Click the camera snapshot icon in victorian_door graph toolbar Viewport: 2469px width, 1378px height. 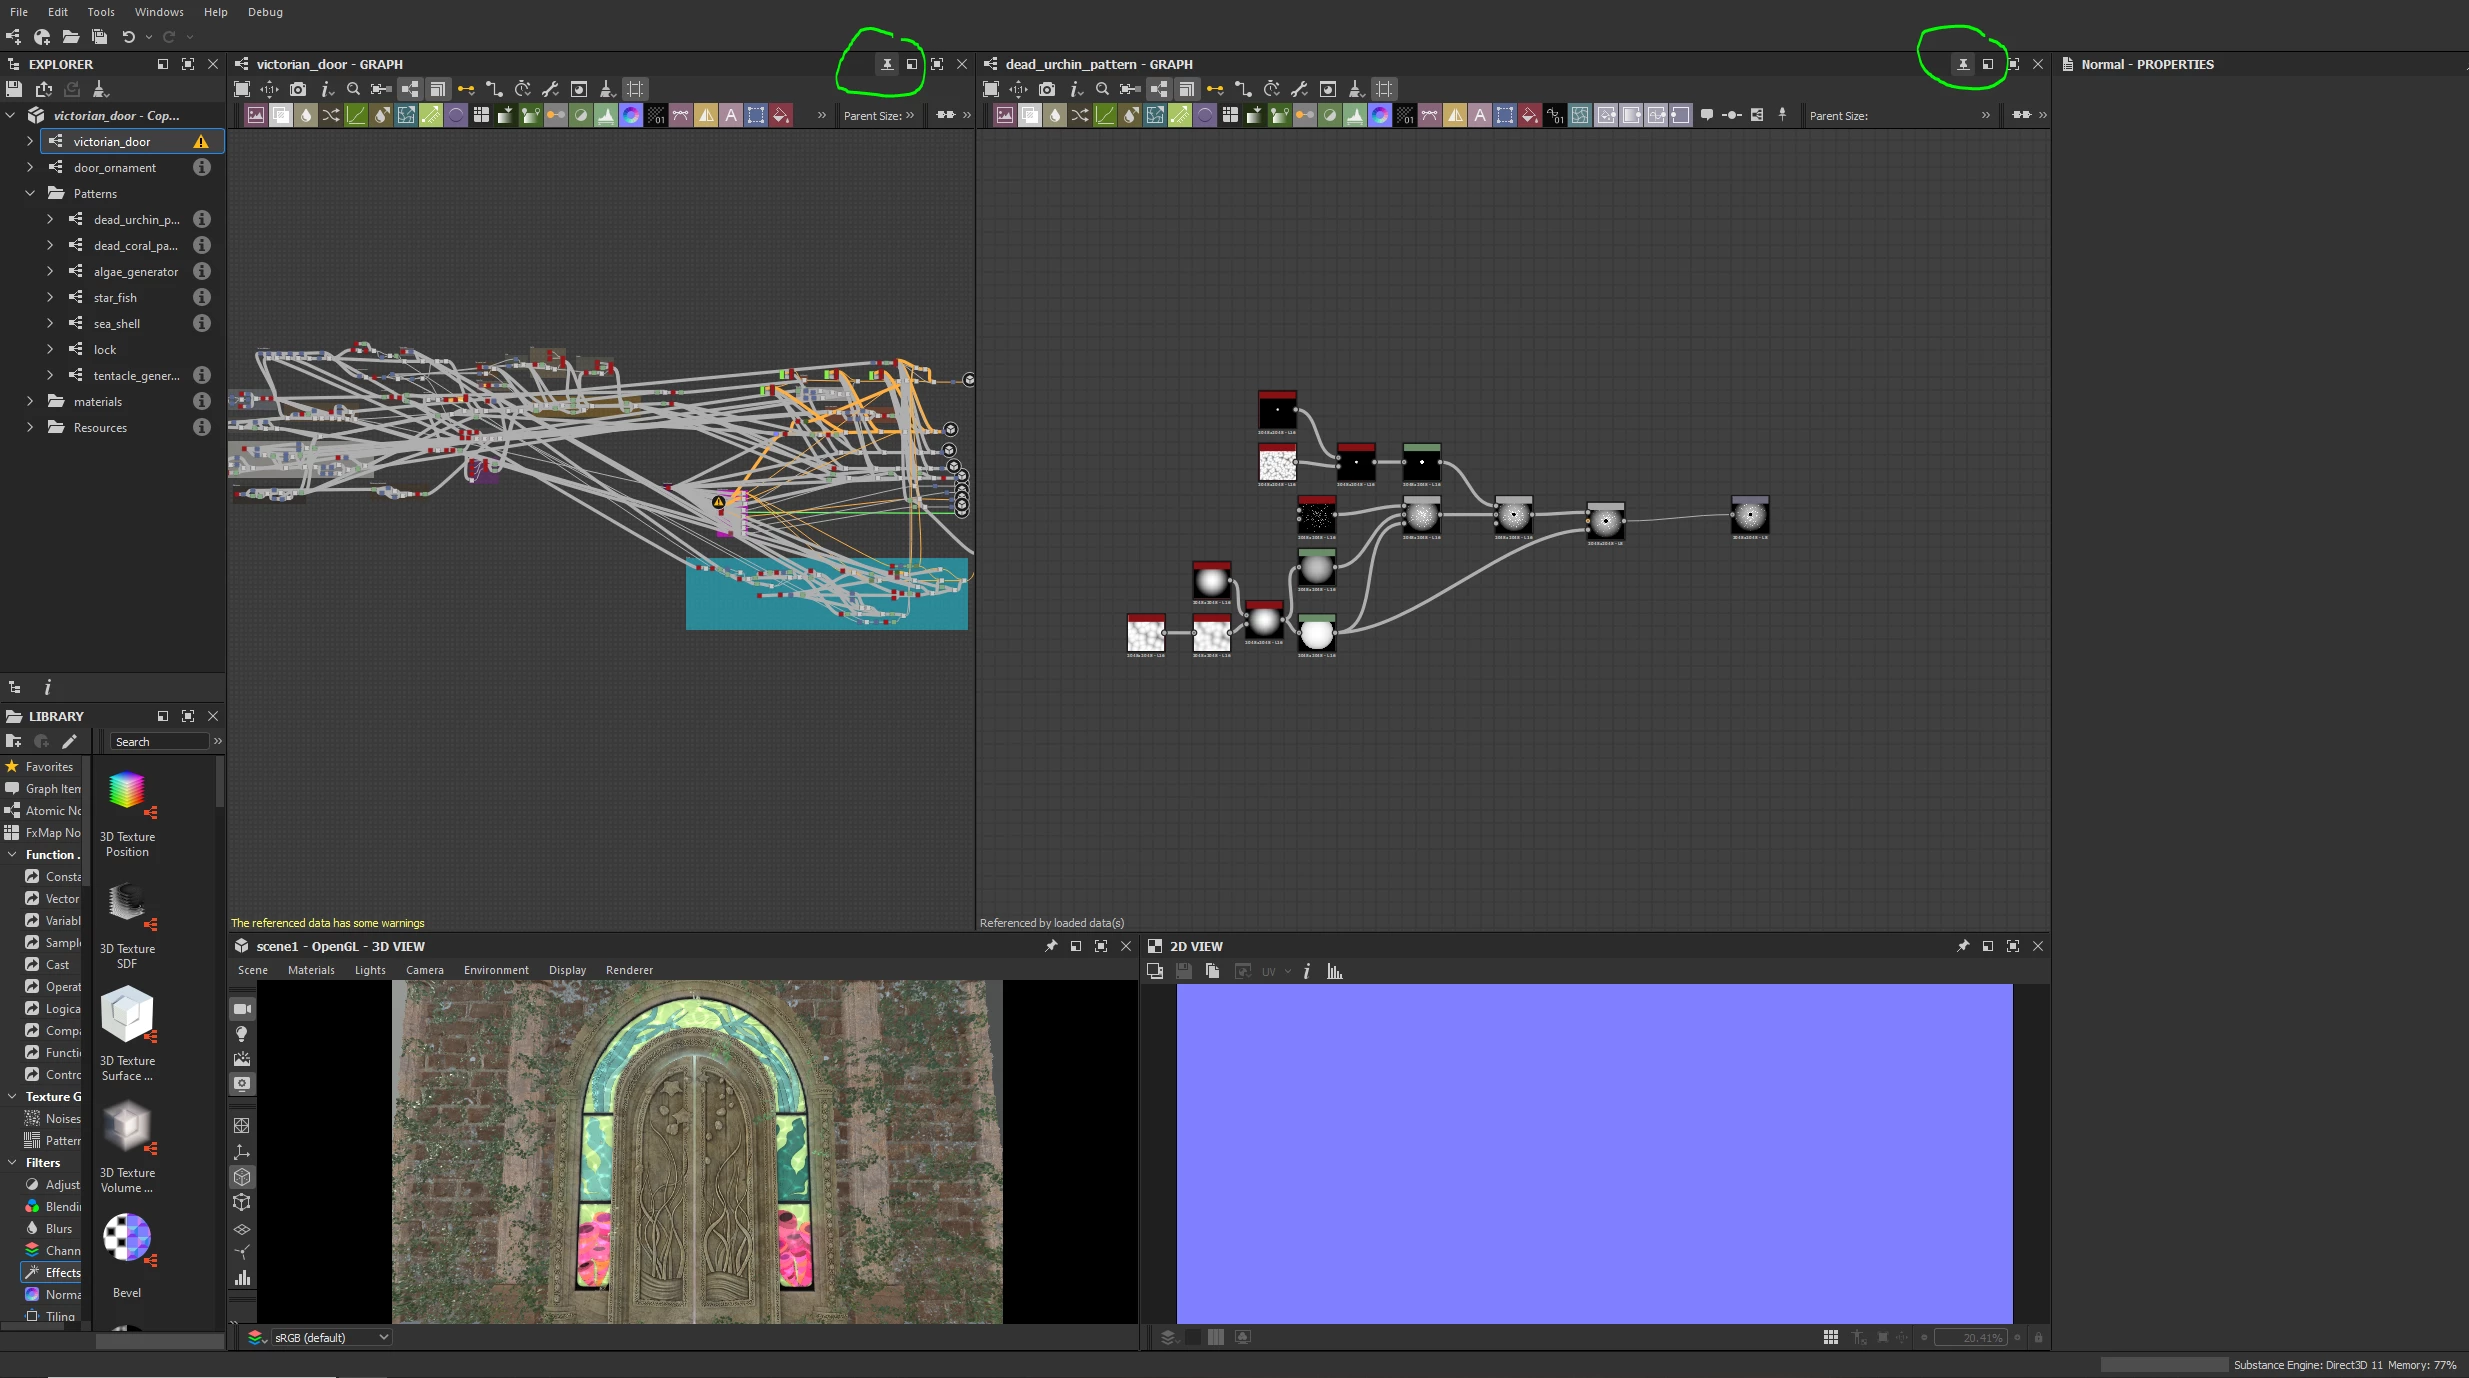[x=298, y=89]
